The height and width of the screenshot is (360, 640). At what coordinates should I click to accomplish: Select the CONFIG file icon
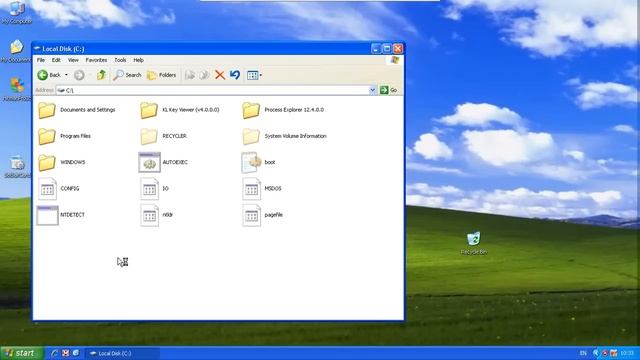point(47,189)
